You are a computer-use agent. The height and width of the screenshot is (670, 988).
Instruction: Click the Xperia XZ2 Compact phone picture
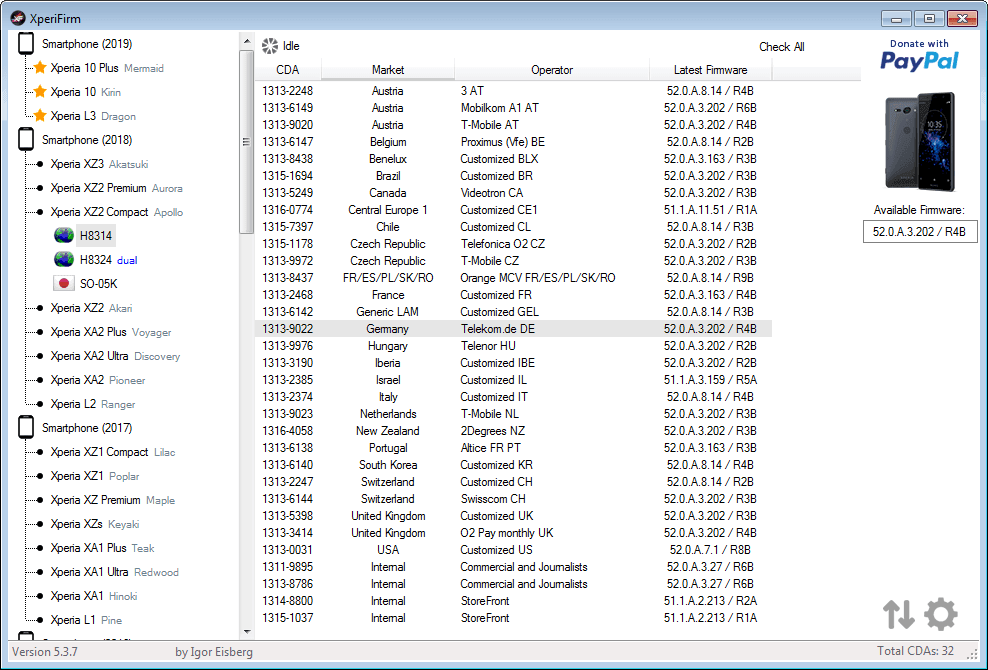(920, 142)
